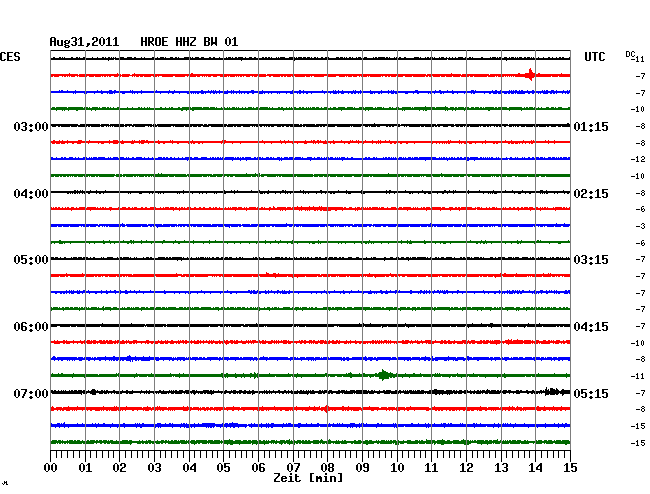Image resolution: width=650 pixels, height=494 pixels.
Task: Select minute tick label 14
Action: (x=536, y=468)
